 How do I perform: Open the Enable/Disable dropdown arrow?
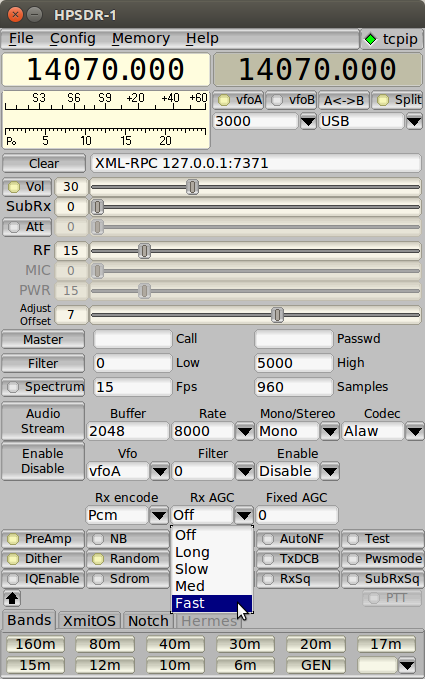tap(330, 471)
